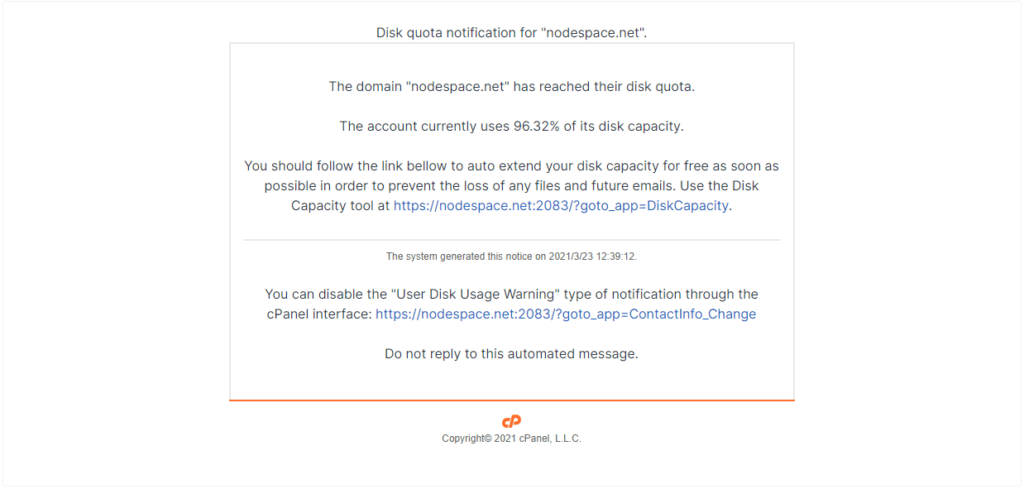Click "nodespace.net" in the top heading

(x=592, y=33)
